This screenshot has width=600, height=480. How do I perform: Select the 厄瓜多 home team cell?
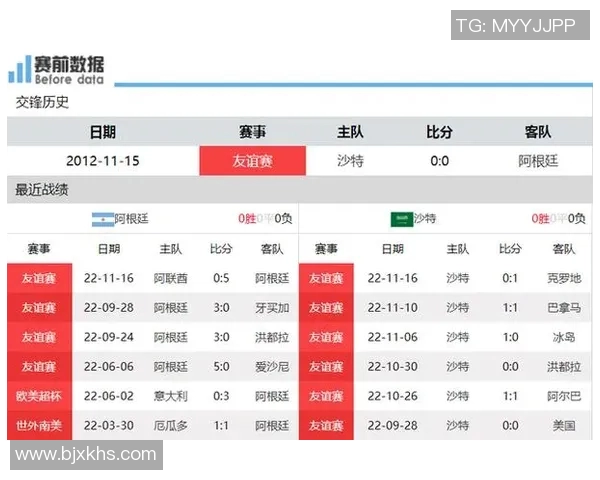pos(171,425)
